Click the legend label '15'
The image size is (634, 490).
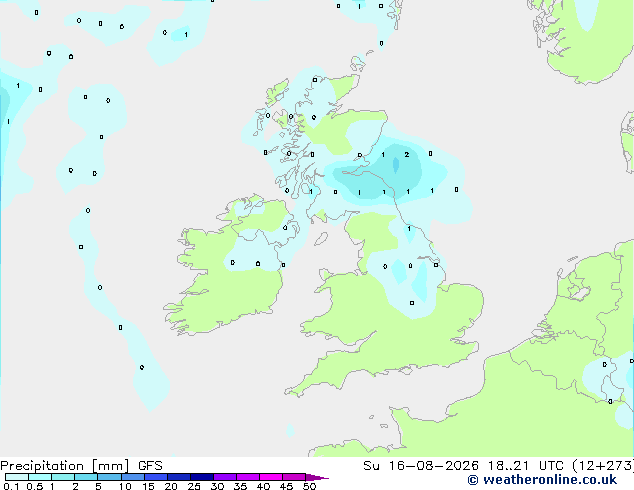coord(148,486)
